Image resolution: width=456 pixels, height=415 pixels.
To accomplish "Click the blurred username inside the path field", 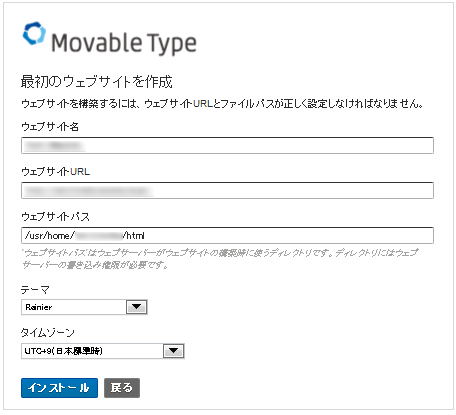I will click(99, 236).
